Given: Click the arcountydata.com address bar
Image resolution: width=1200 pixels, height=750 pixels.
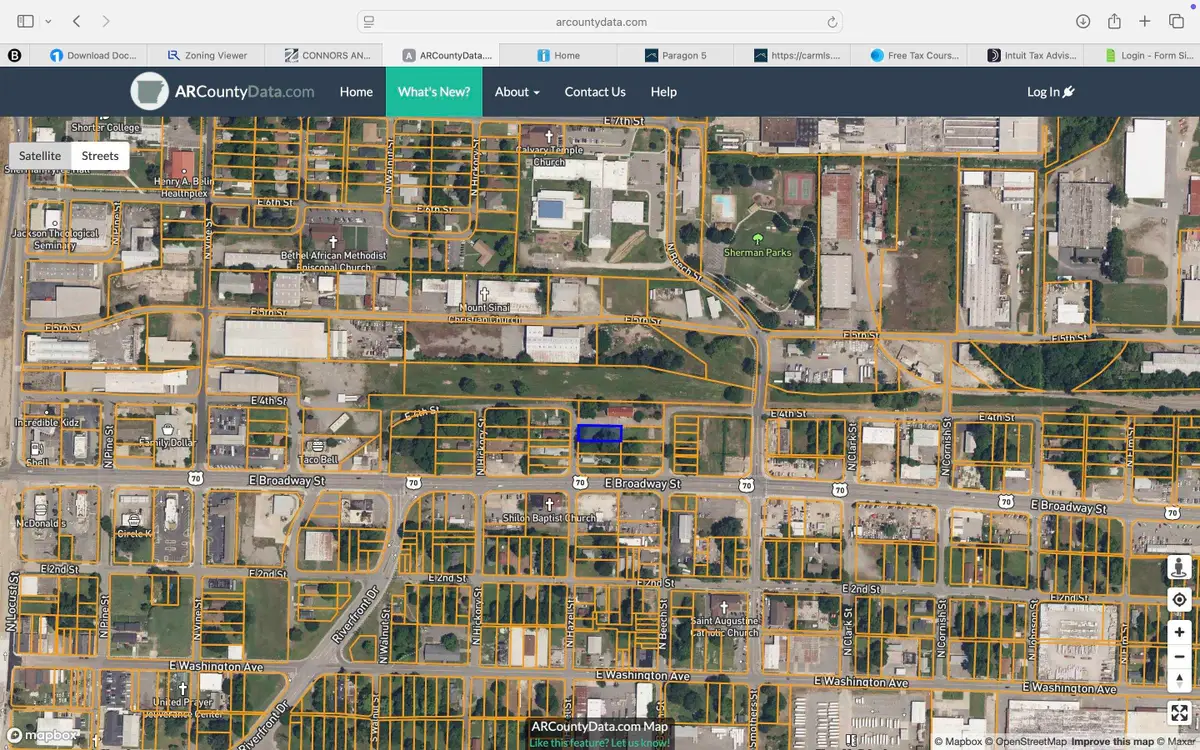Looking at the screenshot, I should 600,21.
